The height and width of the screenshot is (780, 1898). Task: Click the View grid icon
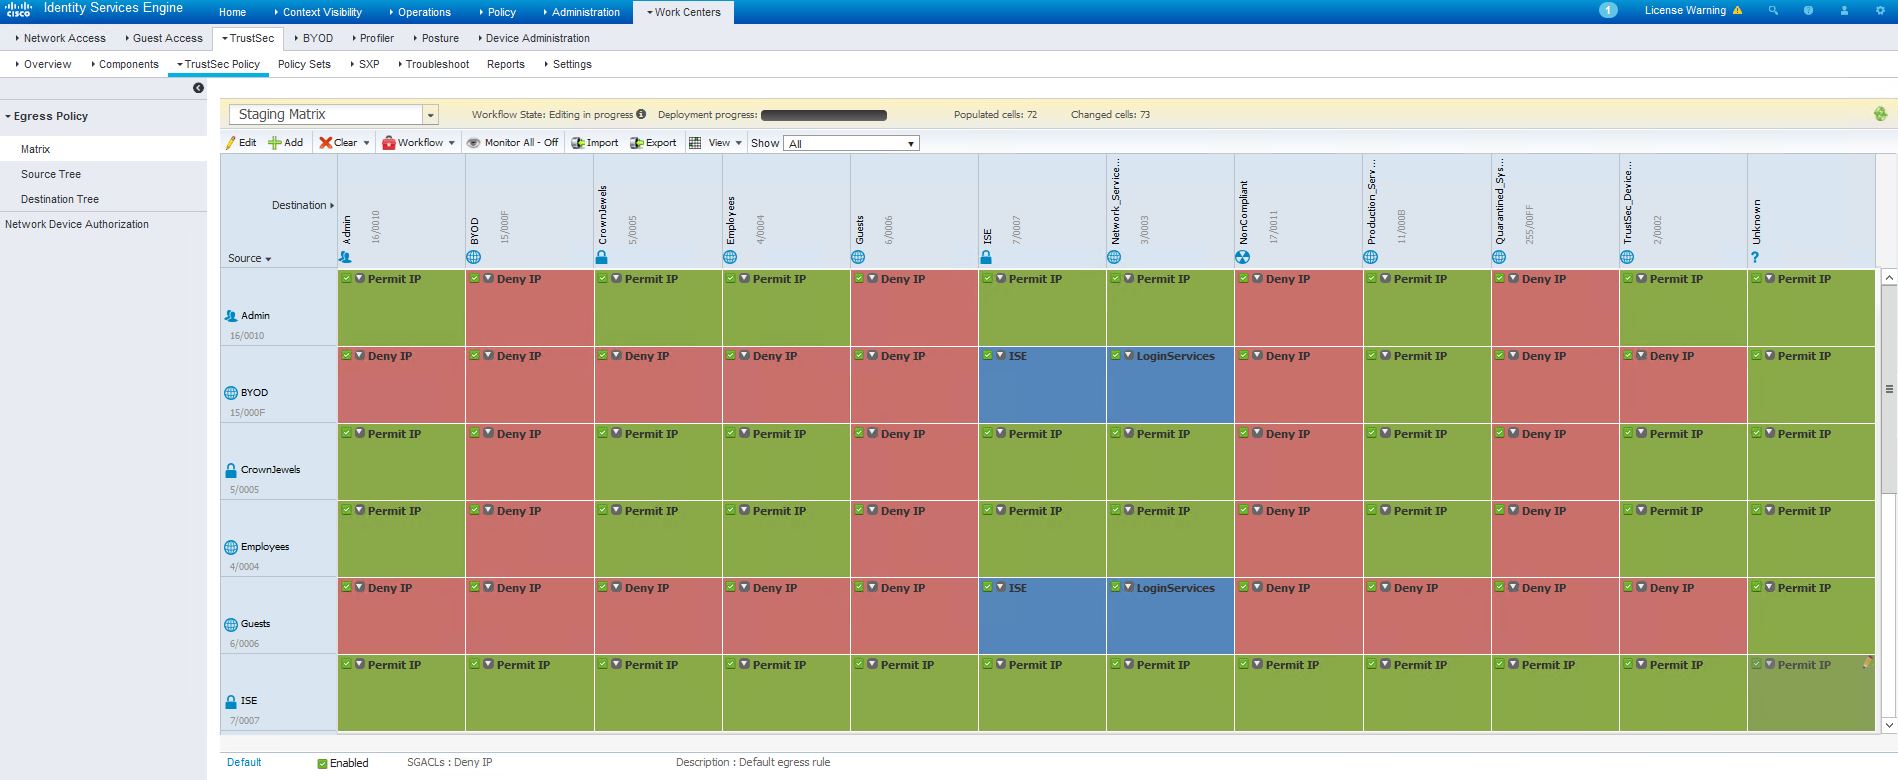[x=695, y=143]
